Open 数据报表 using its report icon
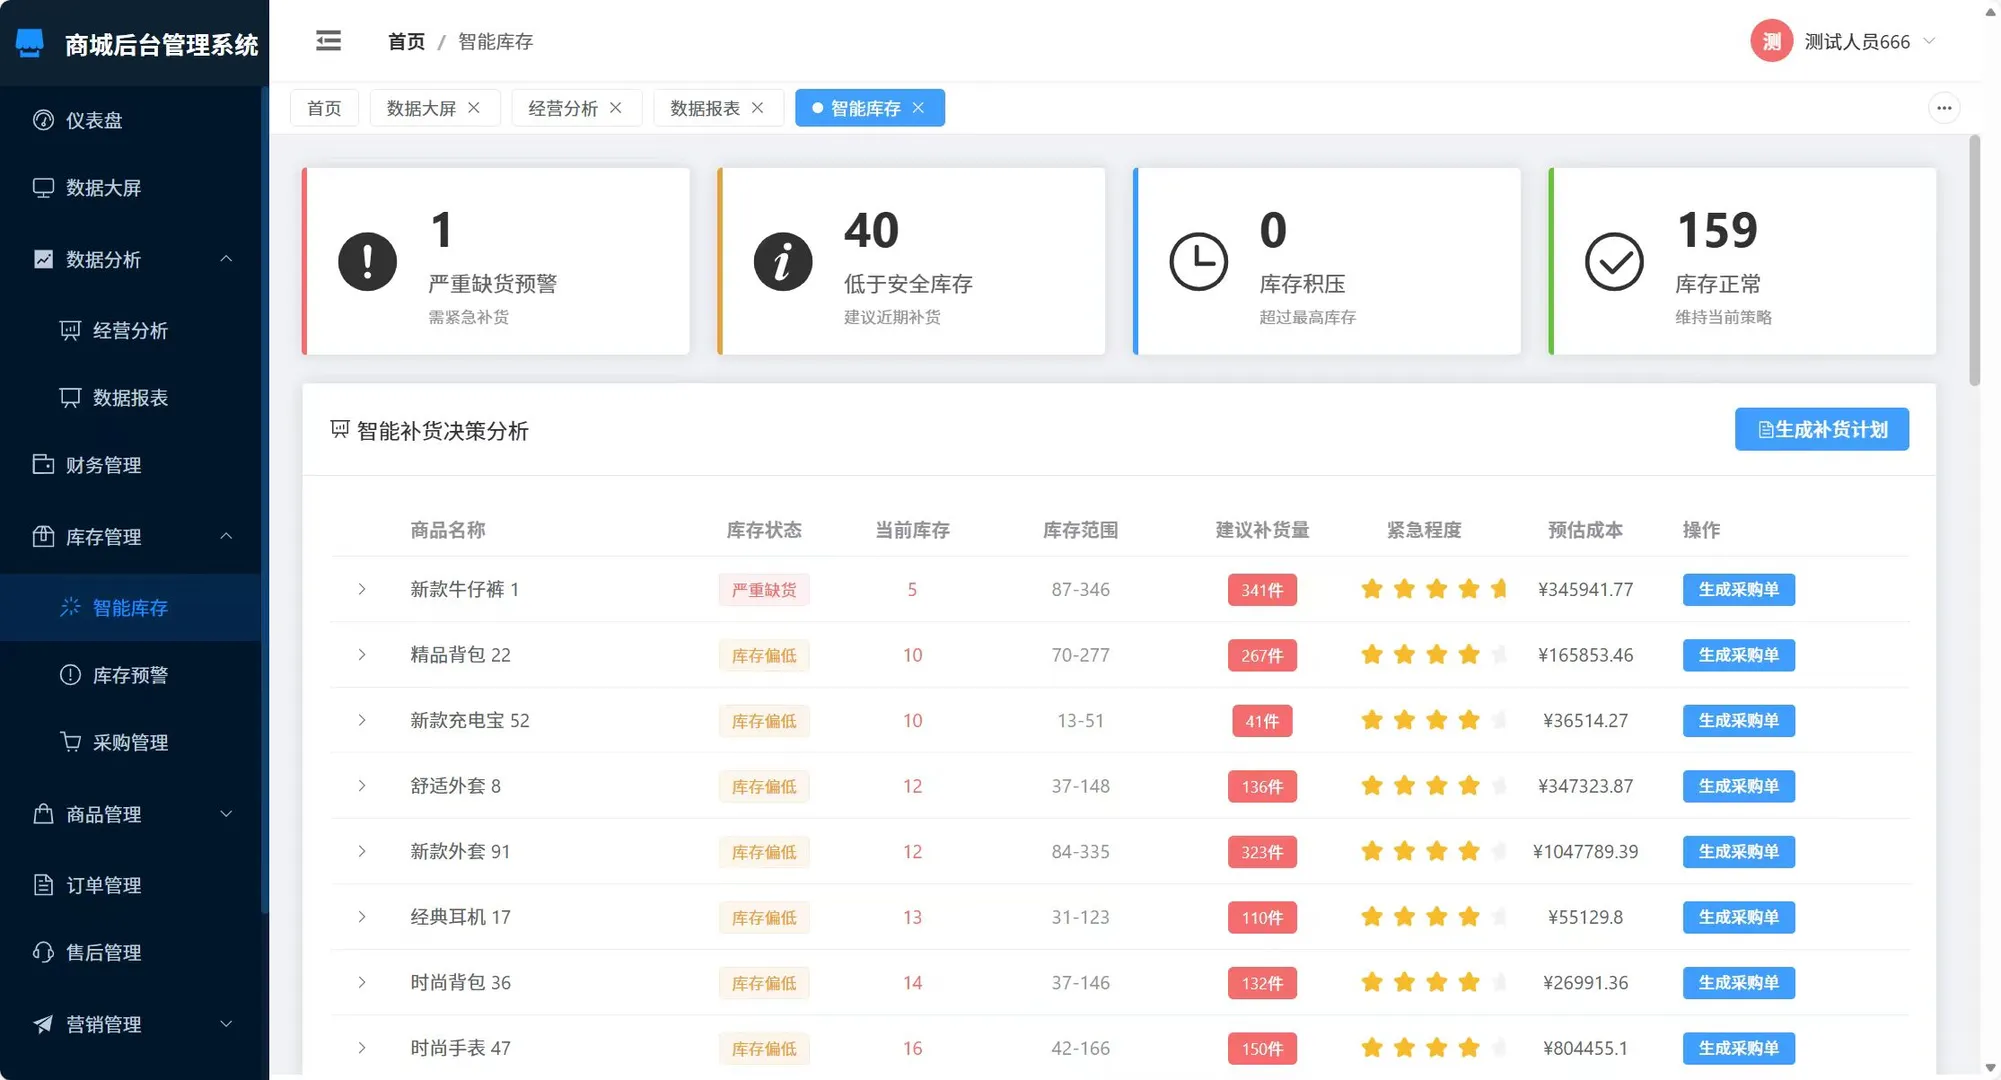 point(69,397)
